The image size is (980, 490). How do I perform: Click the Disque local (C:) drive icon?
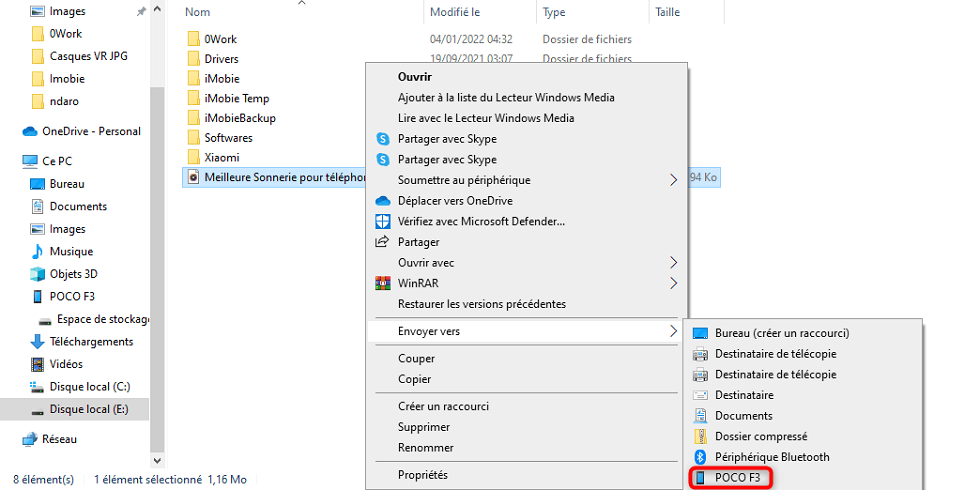(38, 387)
